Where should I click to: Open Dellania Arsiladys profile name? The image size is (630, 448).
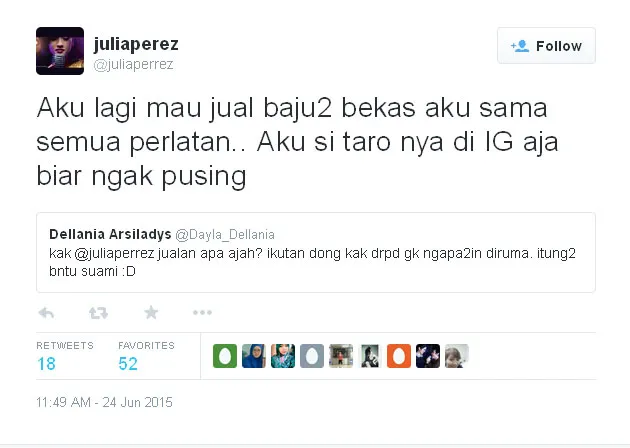point(110,234)
